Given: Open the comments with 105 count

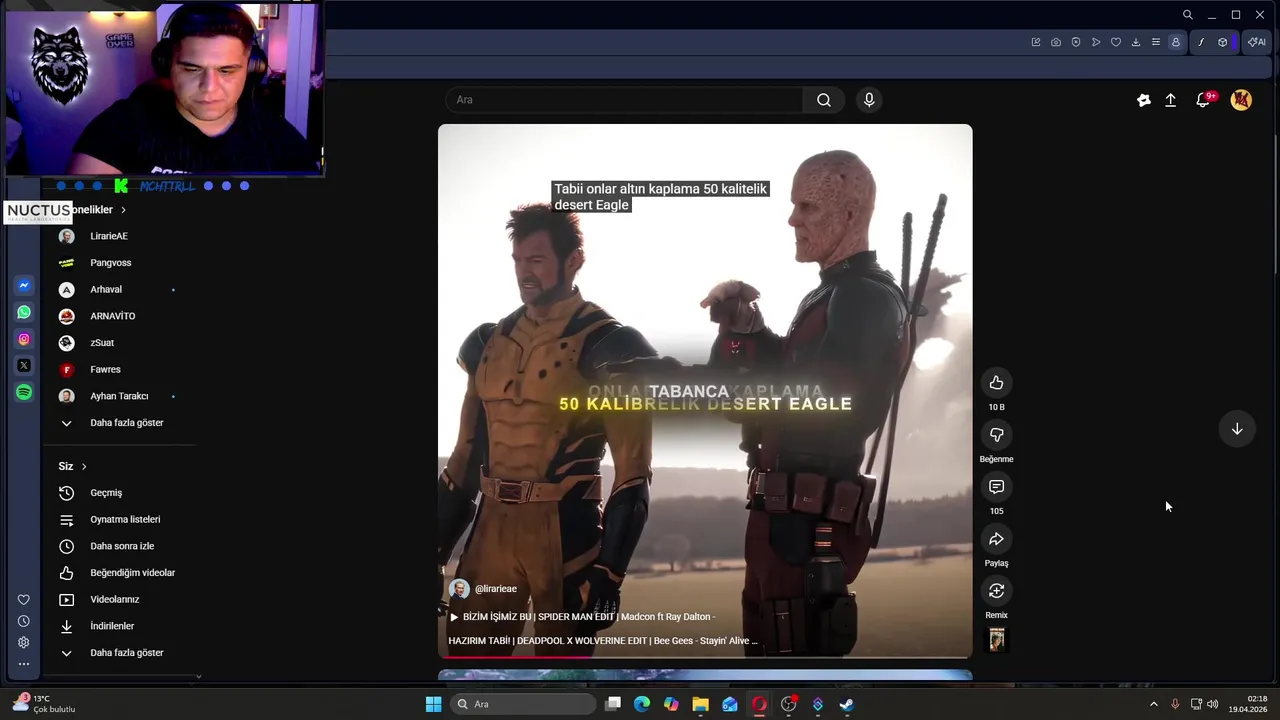Looking at the screenshot, I should (996, 487).
